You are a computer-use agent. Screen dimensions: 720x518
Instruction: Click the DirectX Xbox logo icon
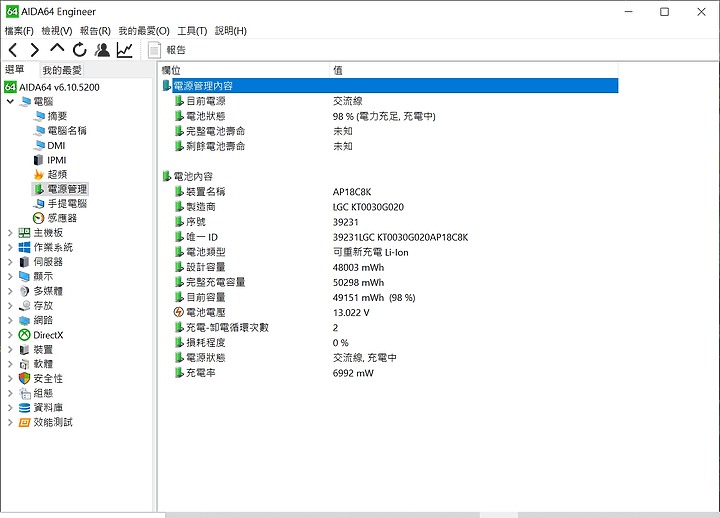(24, 335)
